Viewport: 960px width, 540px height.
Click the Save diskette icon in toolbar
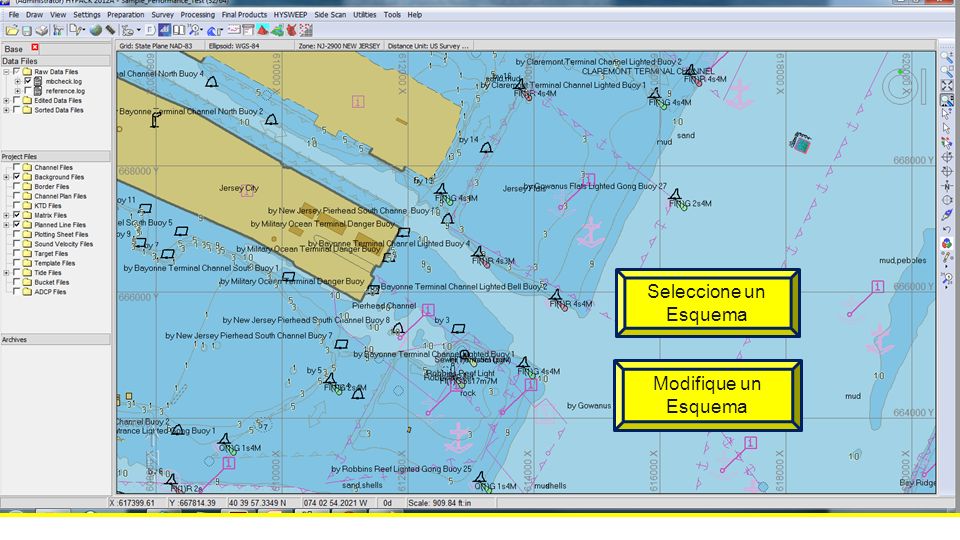[x=27, y=30]
